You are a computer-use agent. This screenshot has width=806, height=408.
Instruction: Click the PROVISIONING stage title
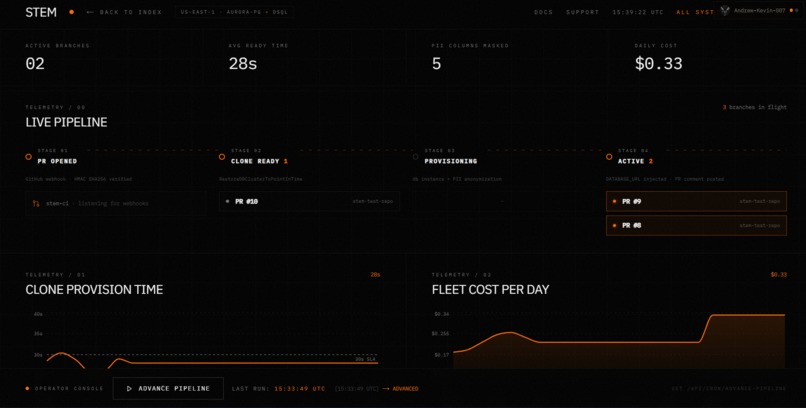point(451,161)
